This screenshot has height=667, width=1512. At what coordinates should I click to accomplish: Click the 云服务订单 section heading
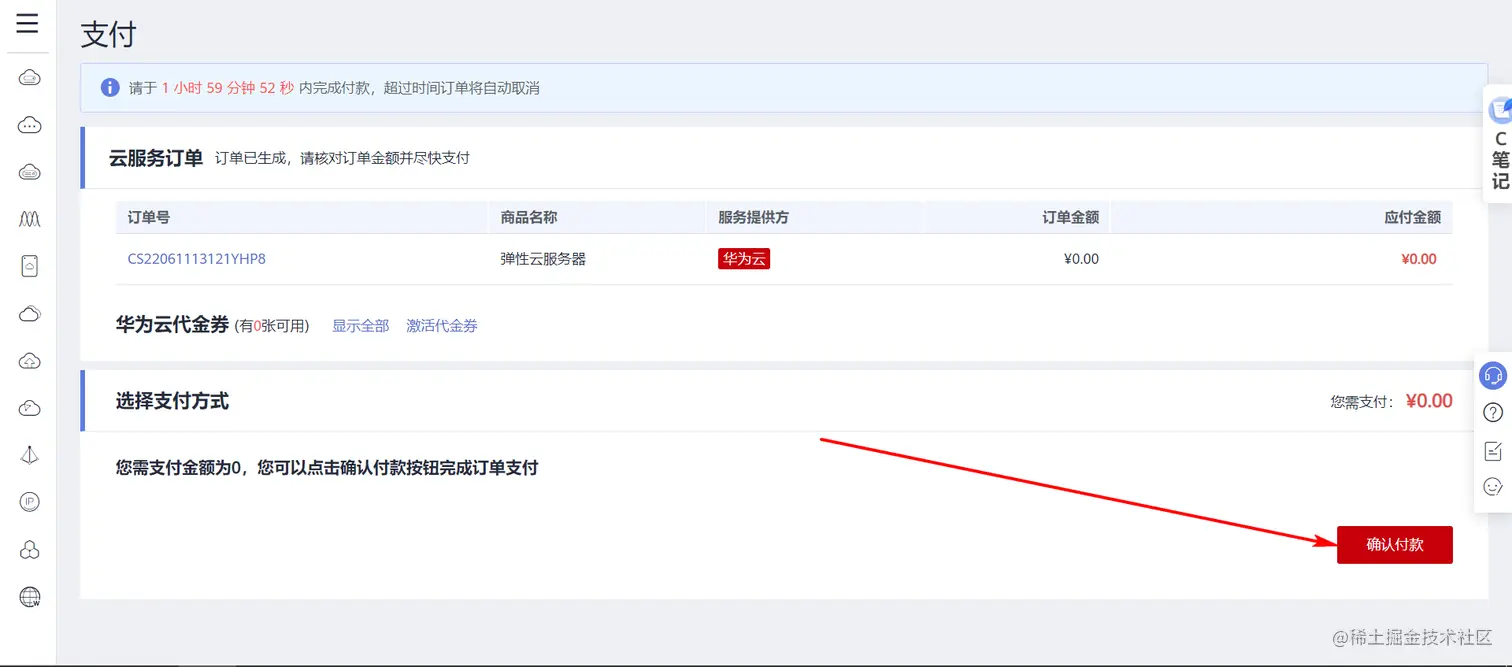pyautogui.click(x=156, y=158)
